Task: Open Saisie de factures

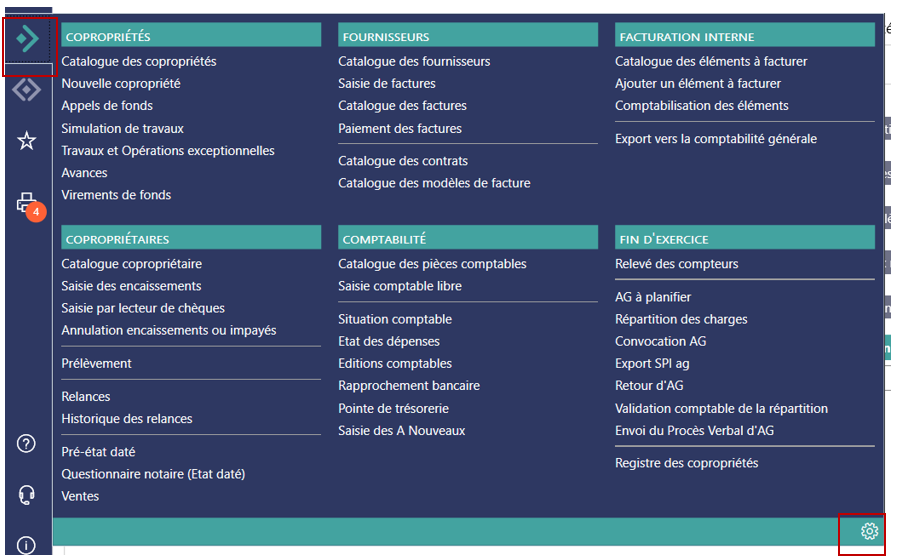Action: point(386,84)
